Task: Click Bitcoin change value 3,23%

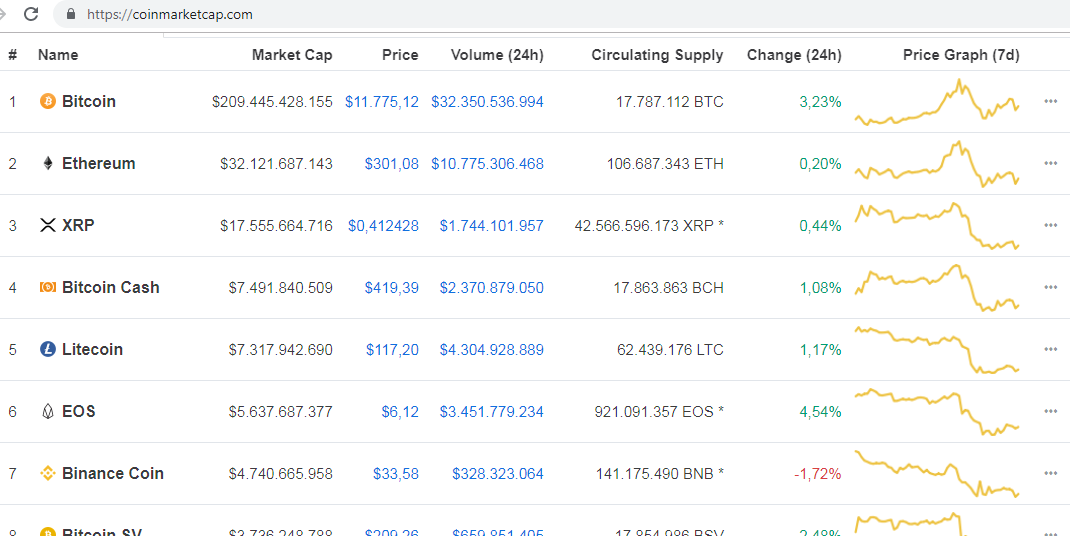Action: (x=820, y=102)
